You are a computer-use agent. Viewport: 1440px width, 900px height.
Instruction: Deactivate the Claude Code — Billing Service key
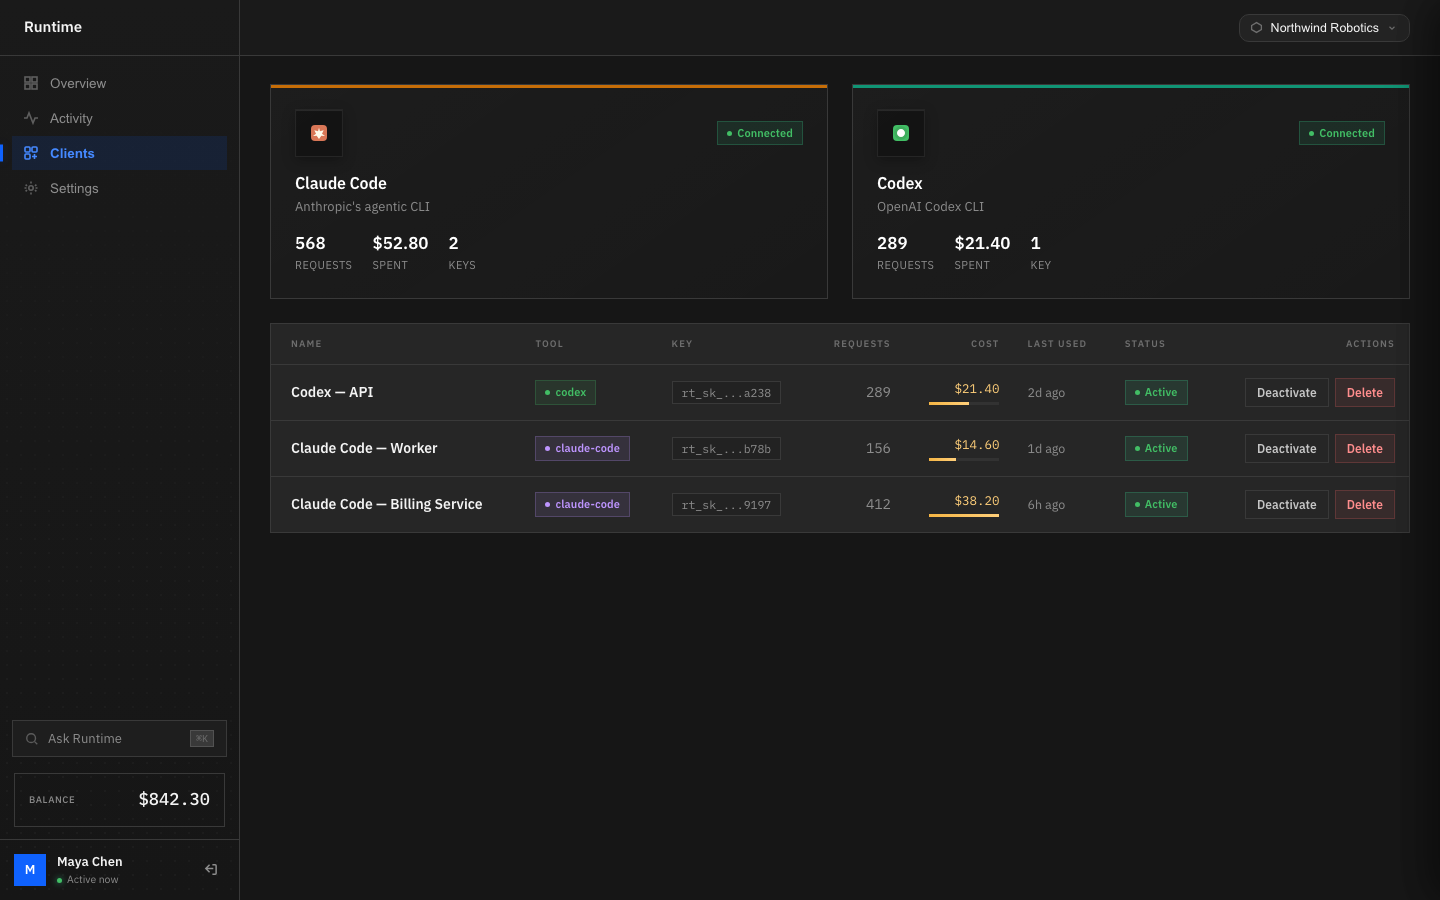coord(1287,505)
